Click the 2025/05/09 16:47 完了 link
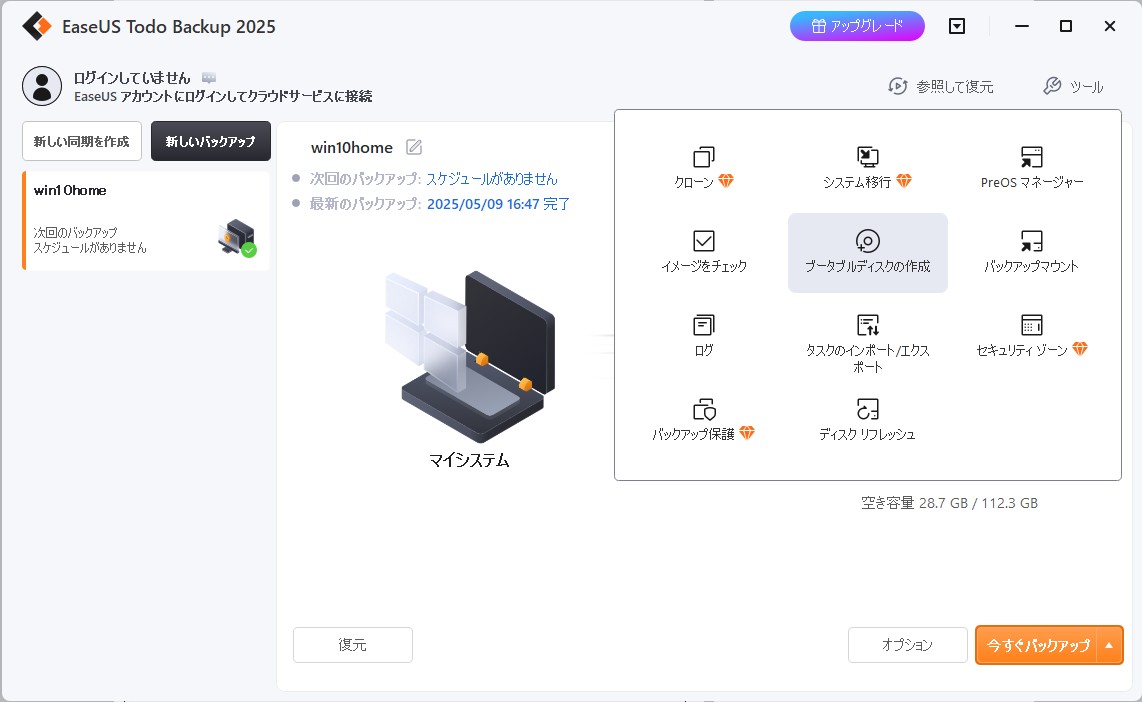The height and width of the screenshot is (702, 1142). point(498,204)
